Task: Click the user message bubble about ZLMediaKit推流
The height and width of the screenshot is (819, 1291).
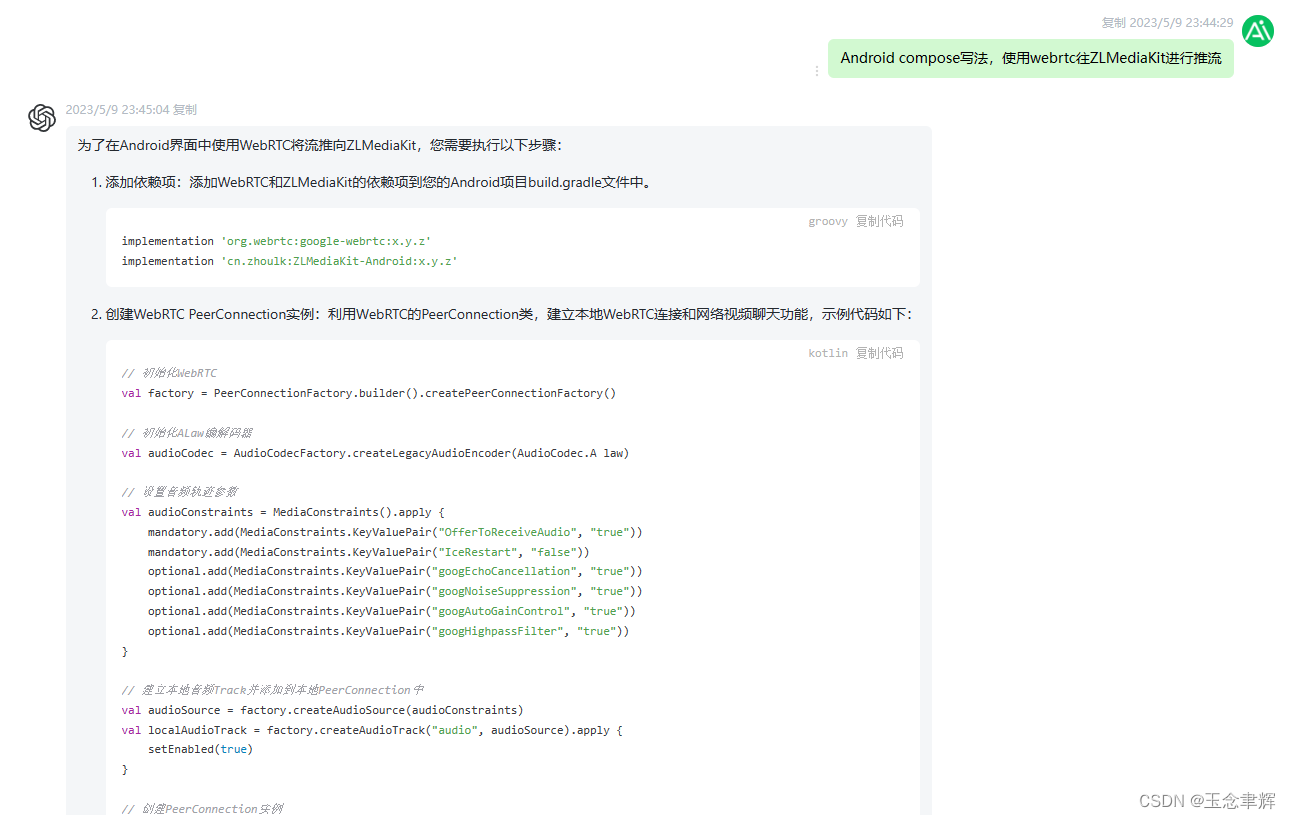Action: pos(1030,58)
